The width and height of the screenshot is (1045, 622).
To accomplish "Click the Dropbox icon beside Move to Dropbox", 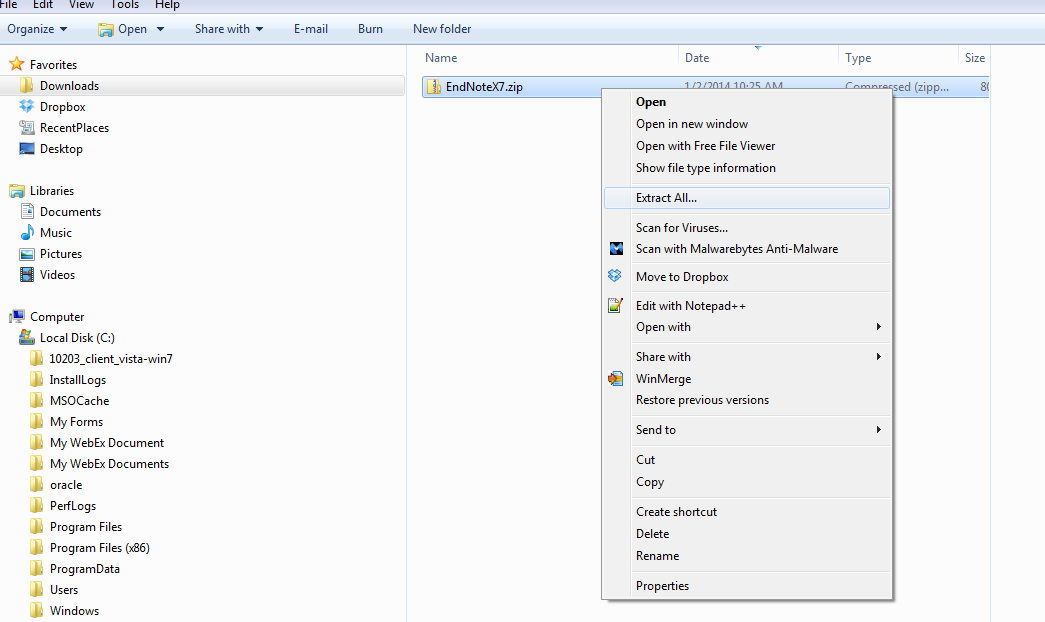I will pos(616,276).
